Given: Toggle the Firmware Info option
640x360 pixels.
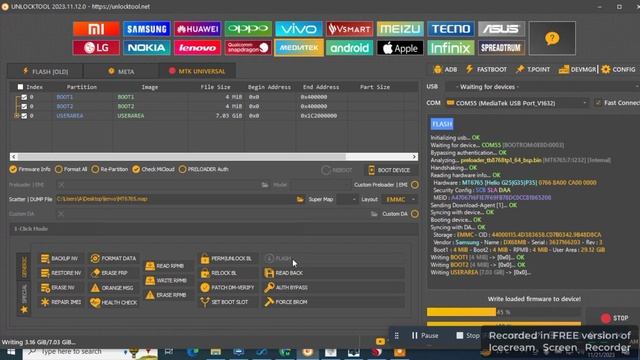Looking at the screenshot, I should pyautogui.click(x=30, y=169).
